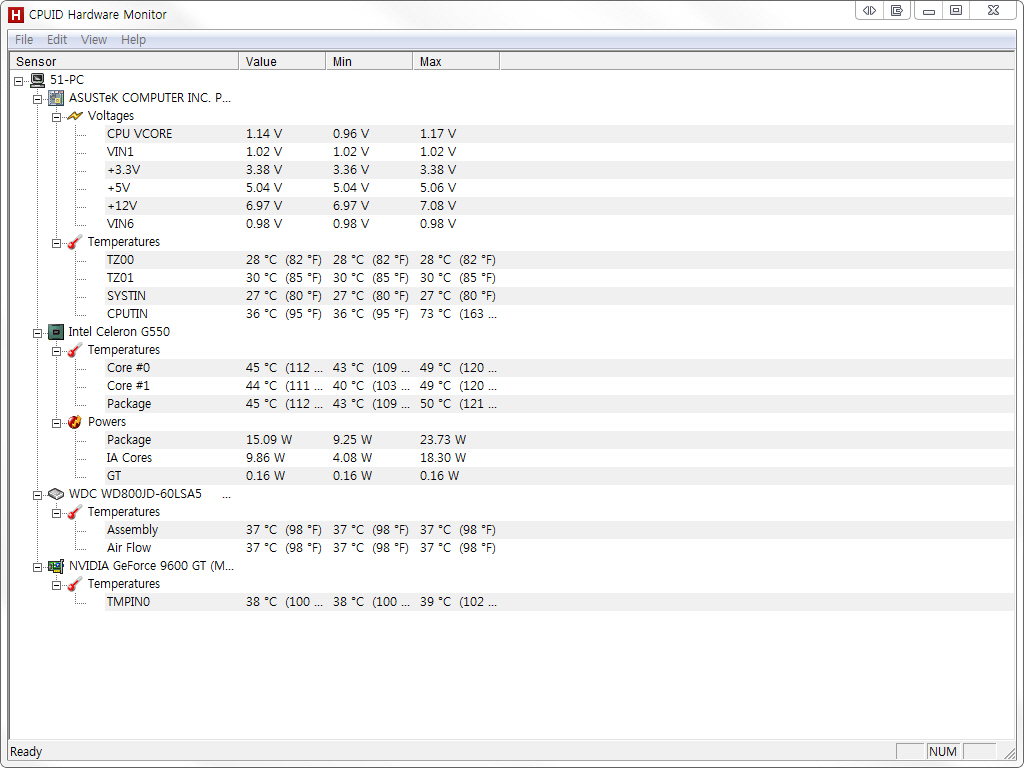Collapse the Voltages tree section

point(57,116)
